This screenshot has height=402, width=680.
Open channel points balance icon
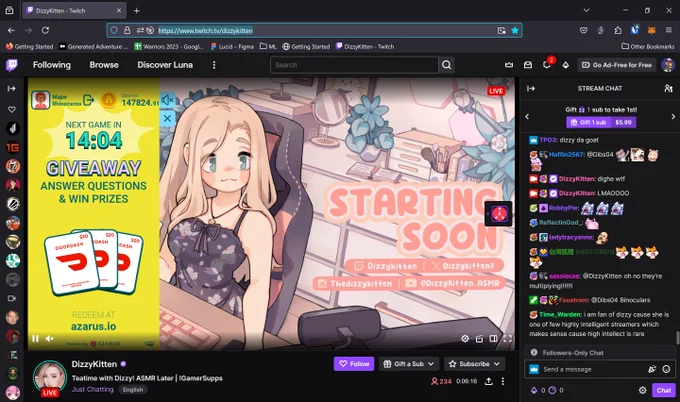pos(552,390)
